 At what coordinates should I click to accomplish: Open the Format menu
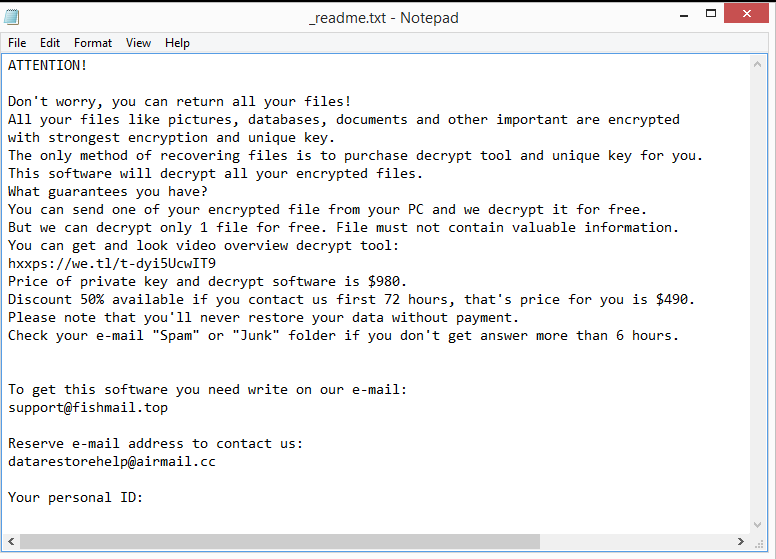(x=93, y=43)
